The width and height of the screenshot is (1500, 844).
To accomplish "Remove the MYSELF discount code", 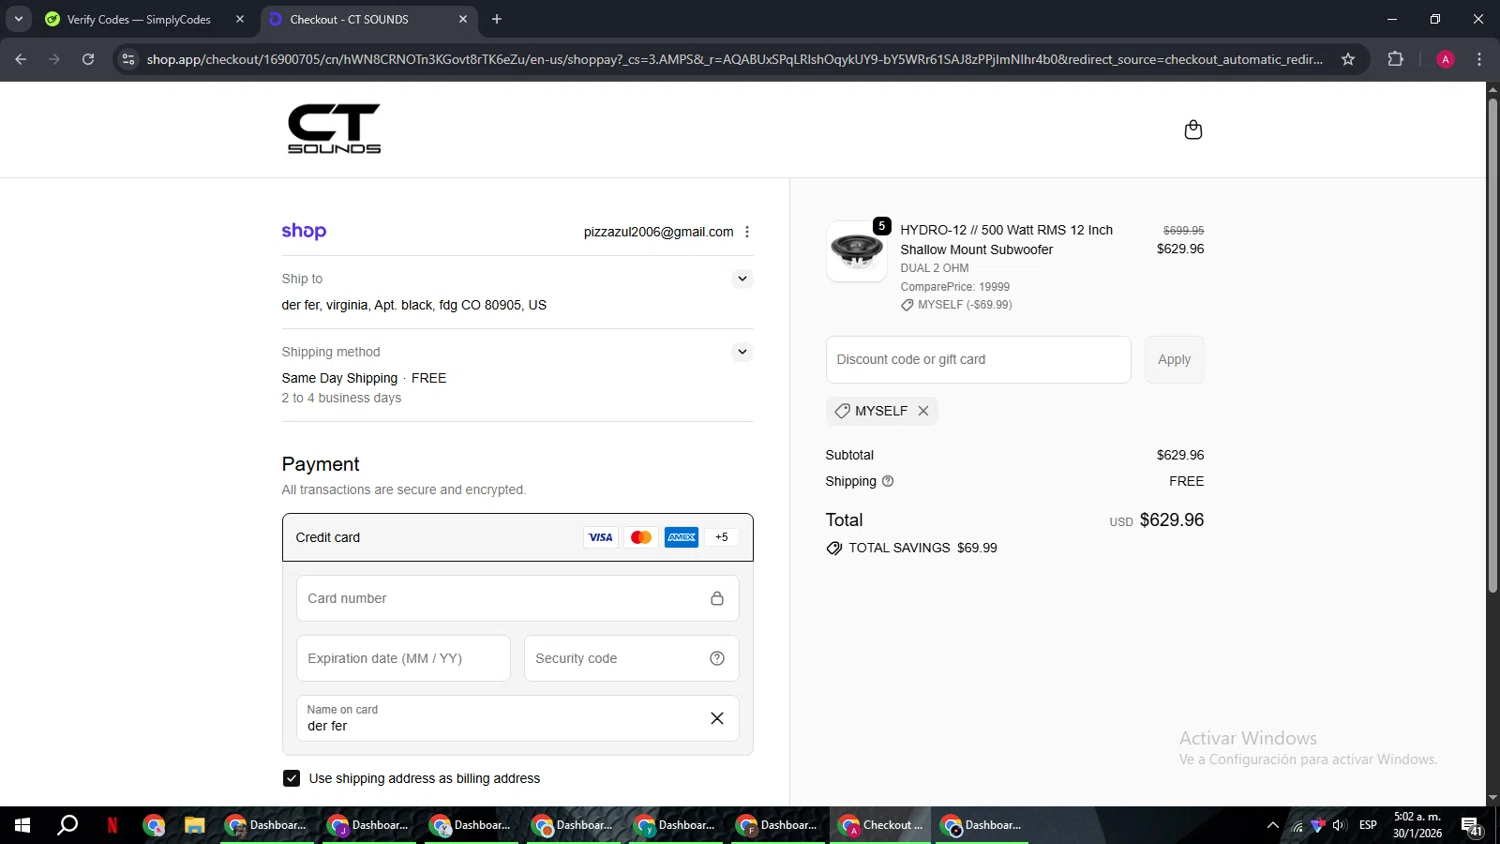I will pos(923,411).
